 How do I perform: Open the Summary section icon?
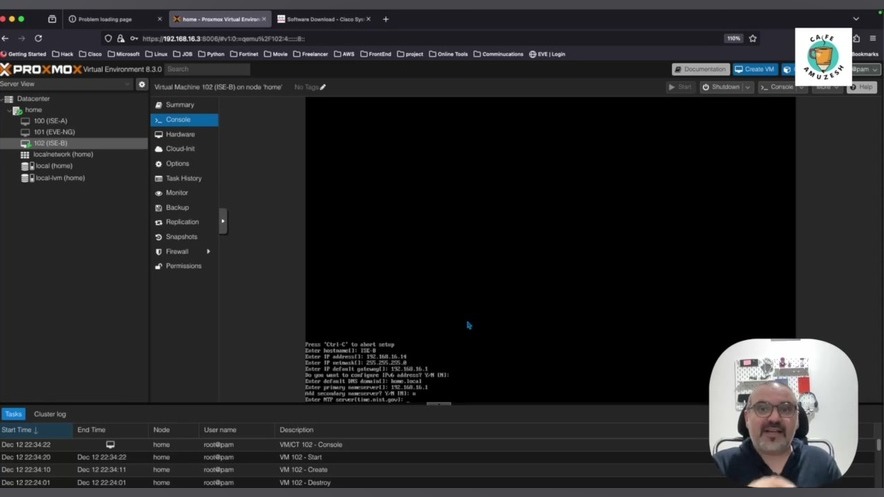(158, 105)
